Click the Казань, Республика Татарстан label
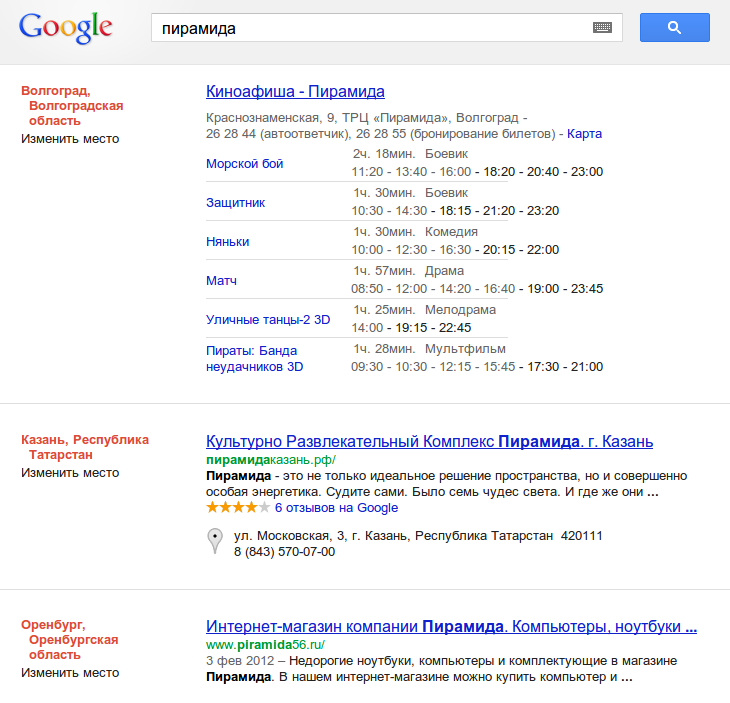730x703 pixels. coord(85,447)
